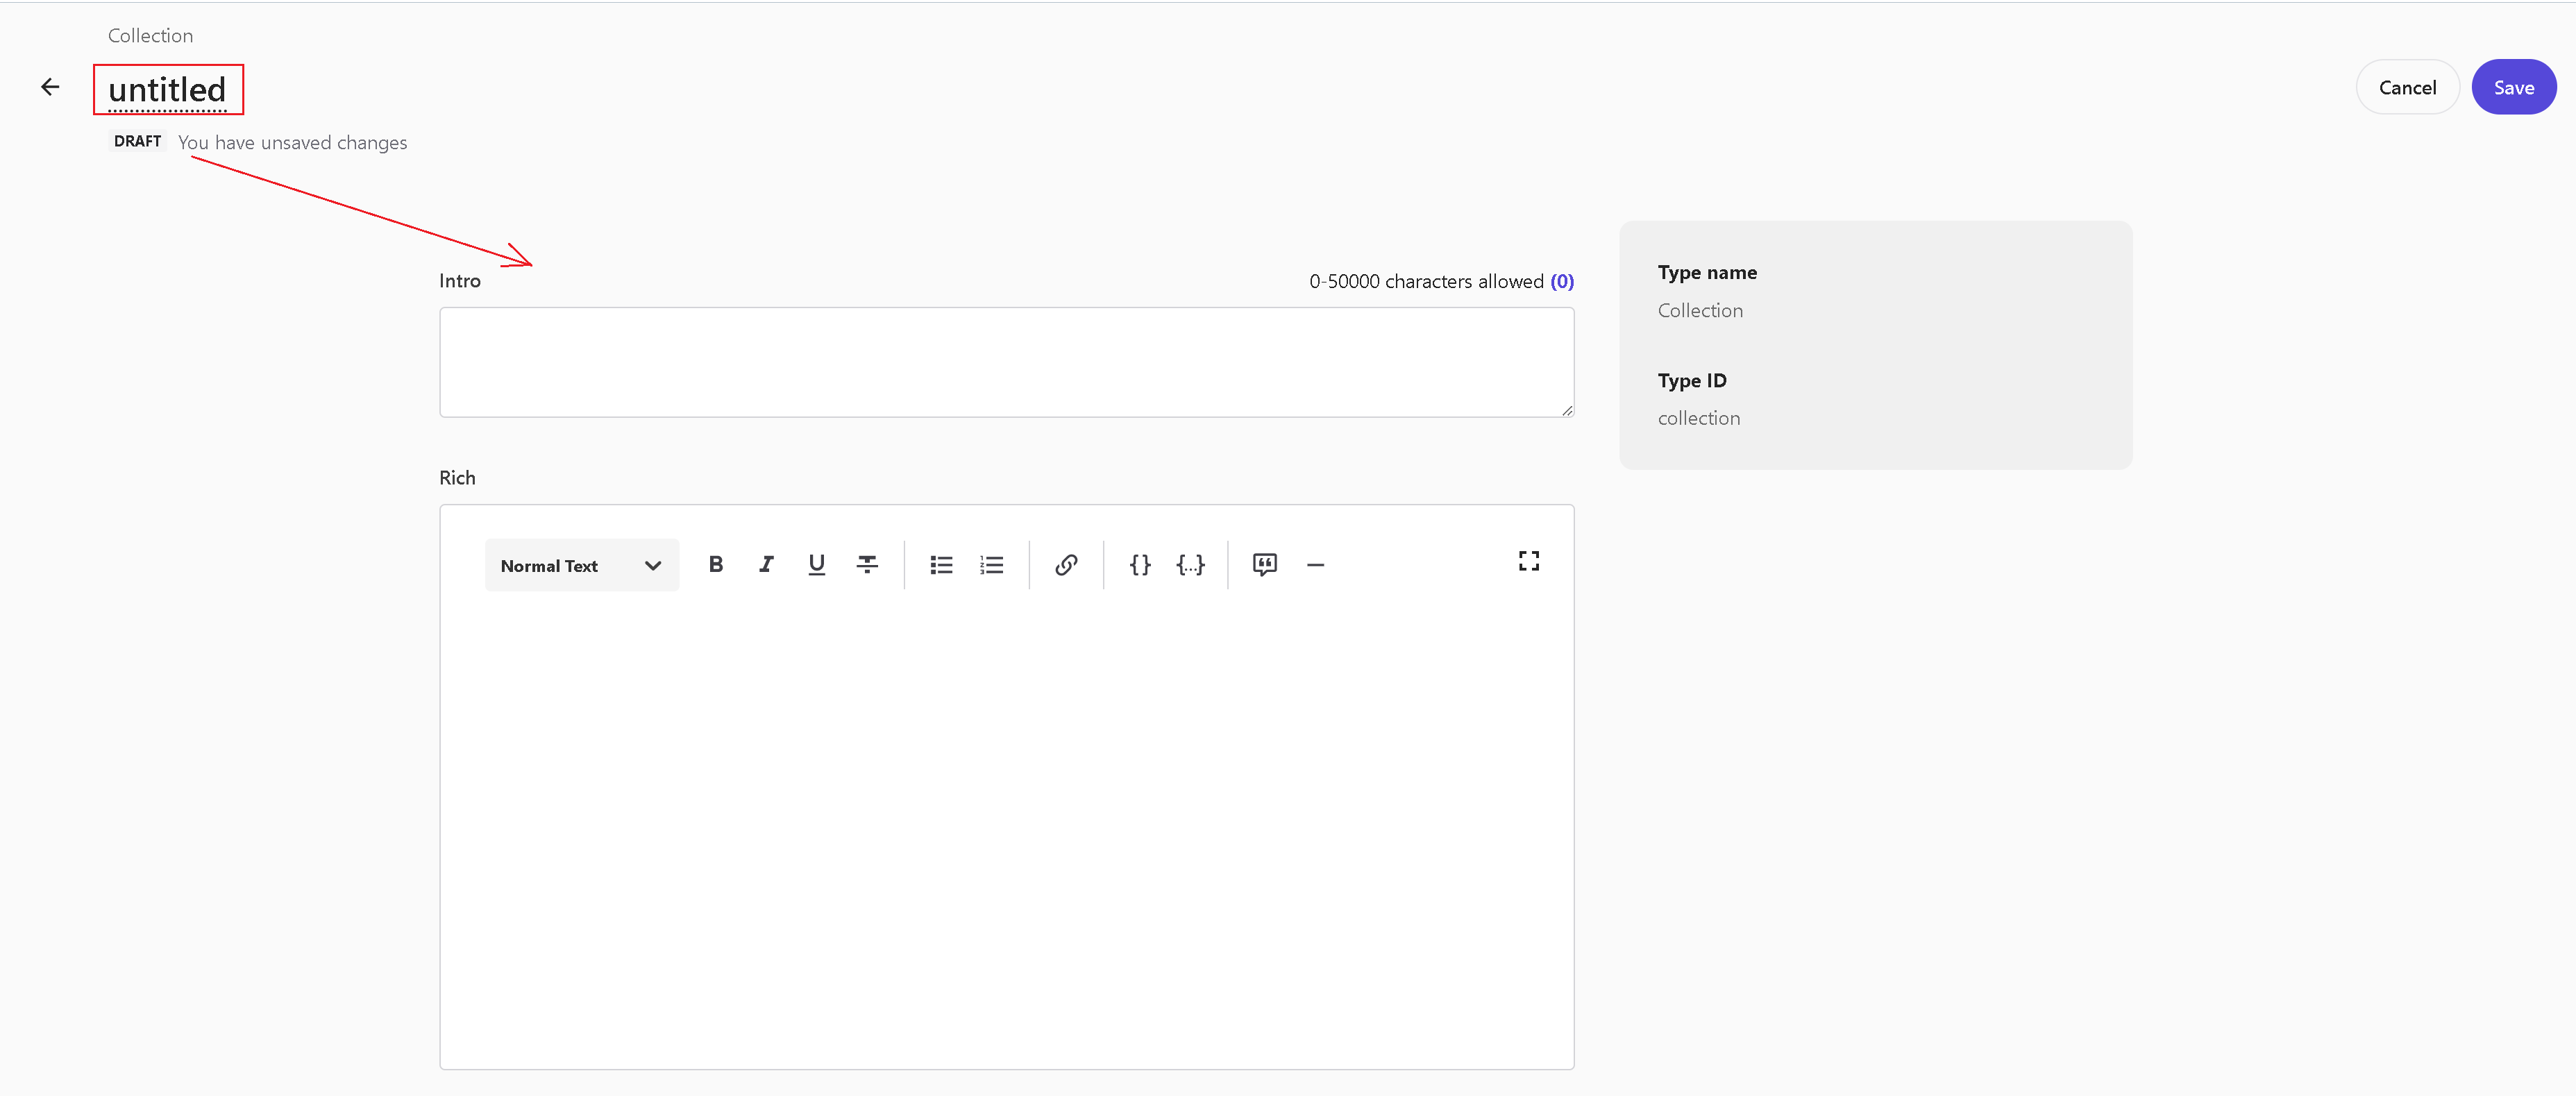Insert a code block with the {...} icon

coord(1190,565)
